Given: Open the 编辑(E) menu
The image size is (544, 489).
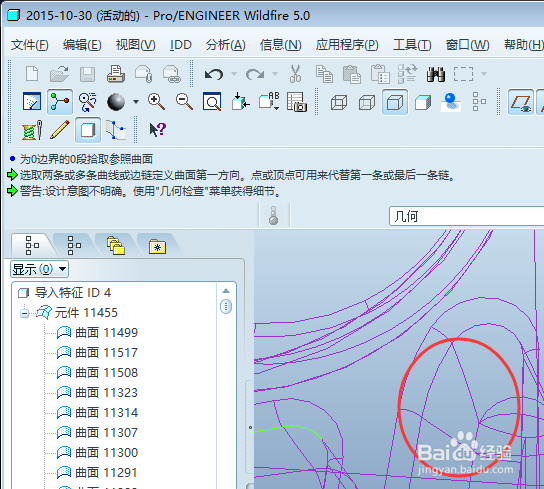Looking at the screenshot, I should [82, 45].
